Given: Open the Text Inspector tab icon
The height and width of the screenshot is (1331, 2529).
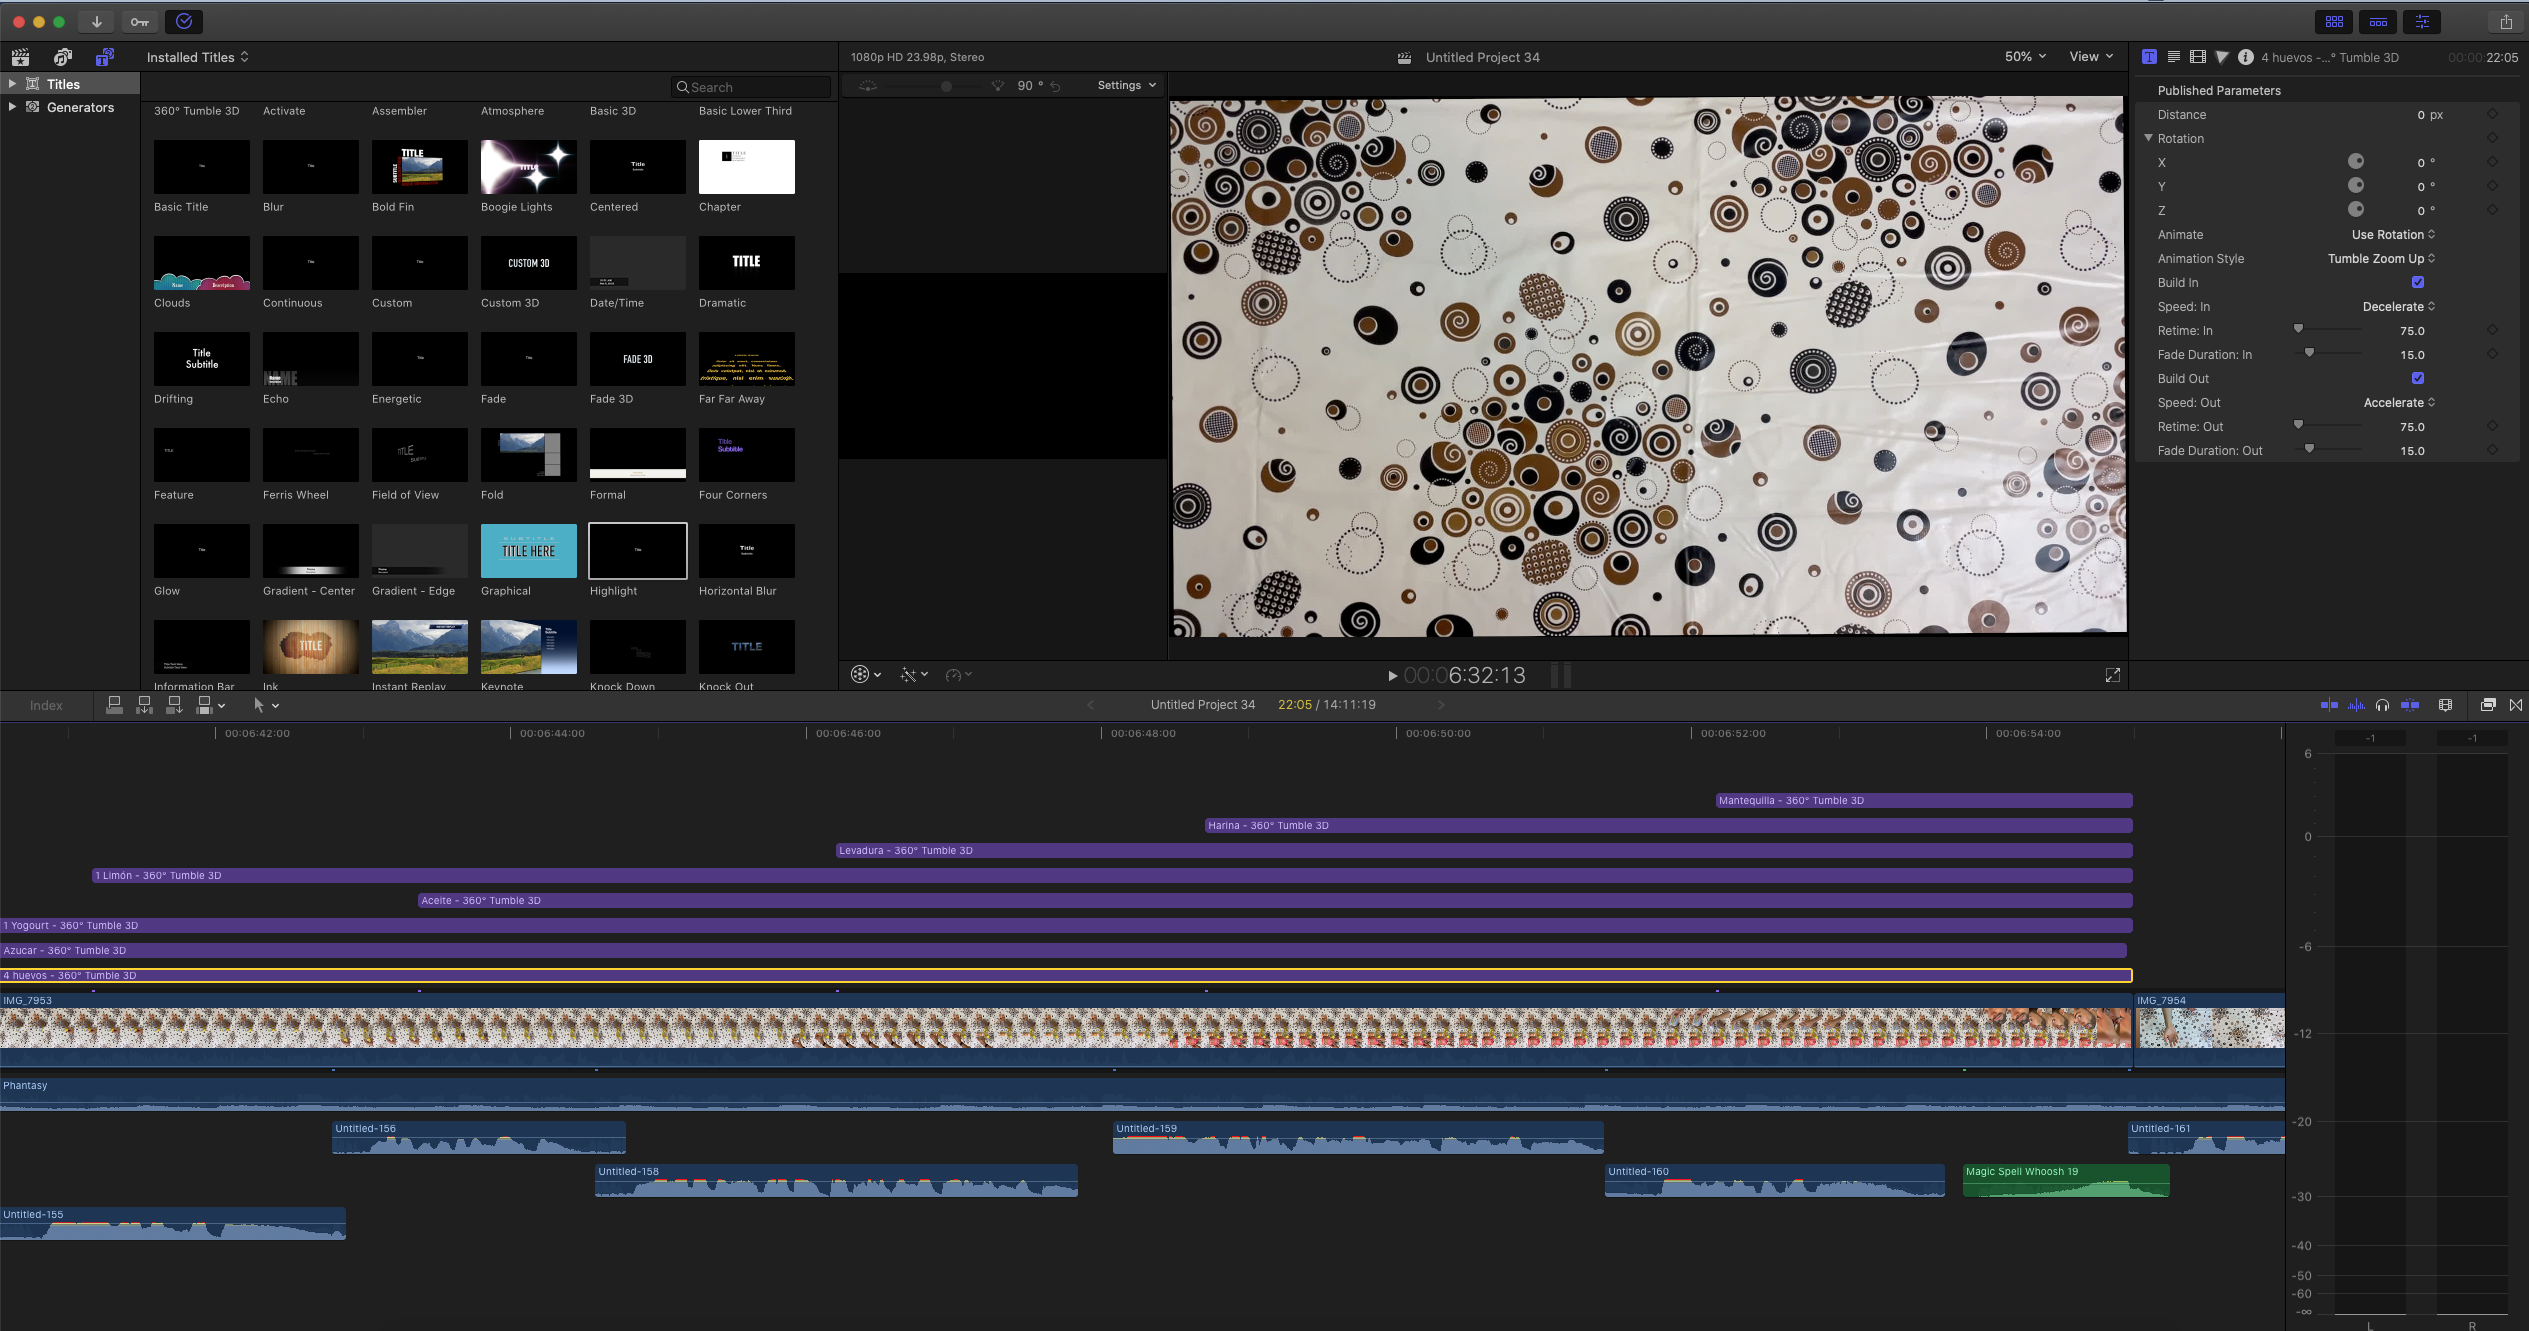Looking at the screenshot, I should pos(2173,57).
